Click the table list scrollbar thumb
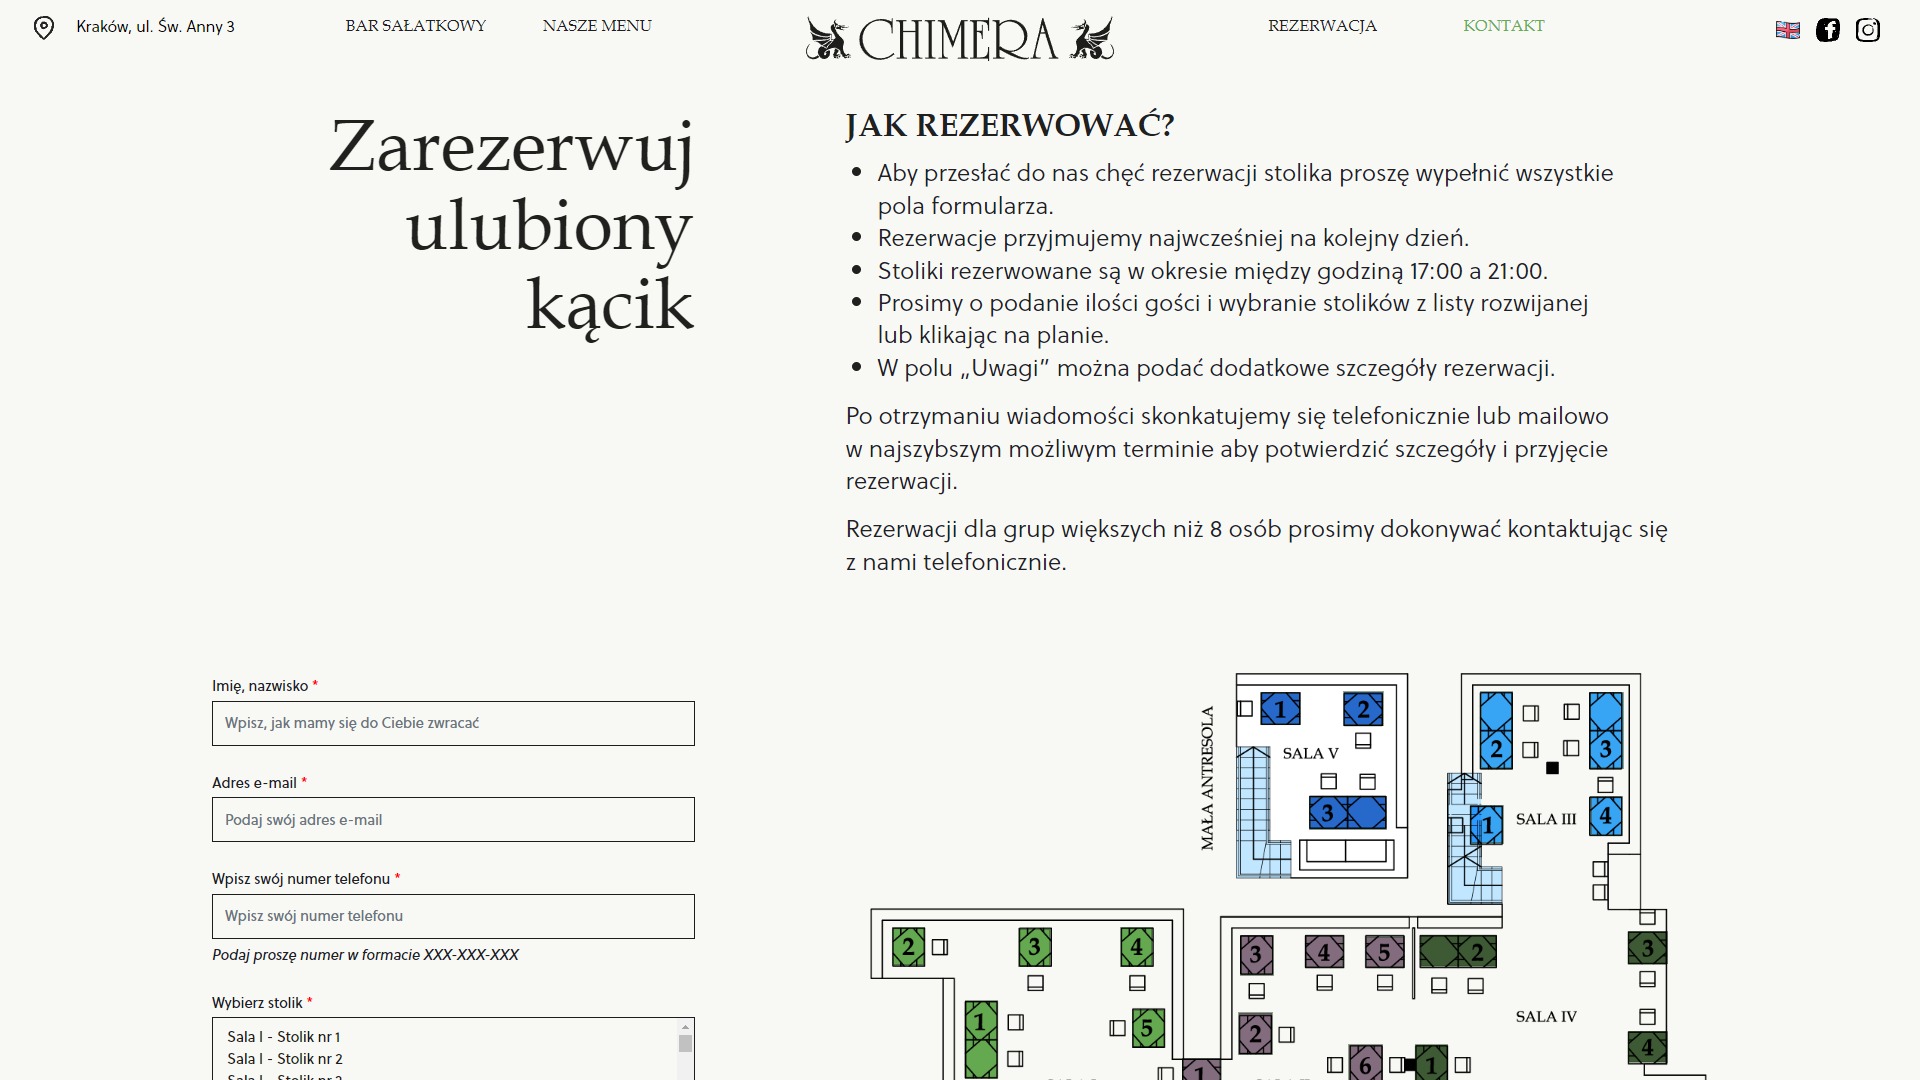This screenshot has height=1080, width=1920. 685,1044
